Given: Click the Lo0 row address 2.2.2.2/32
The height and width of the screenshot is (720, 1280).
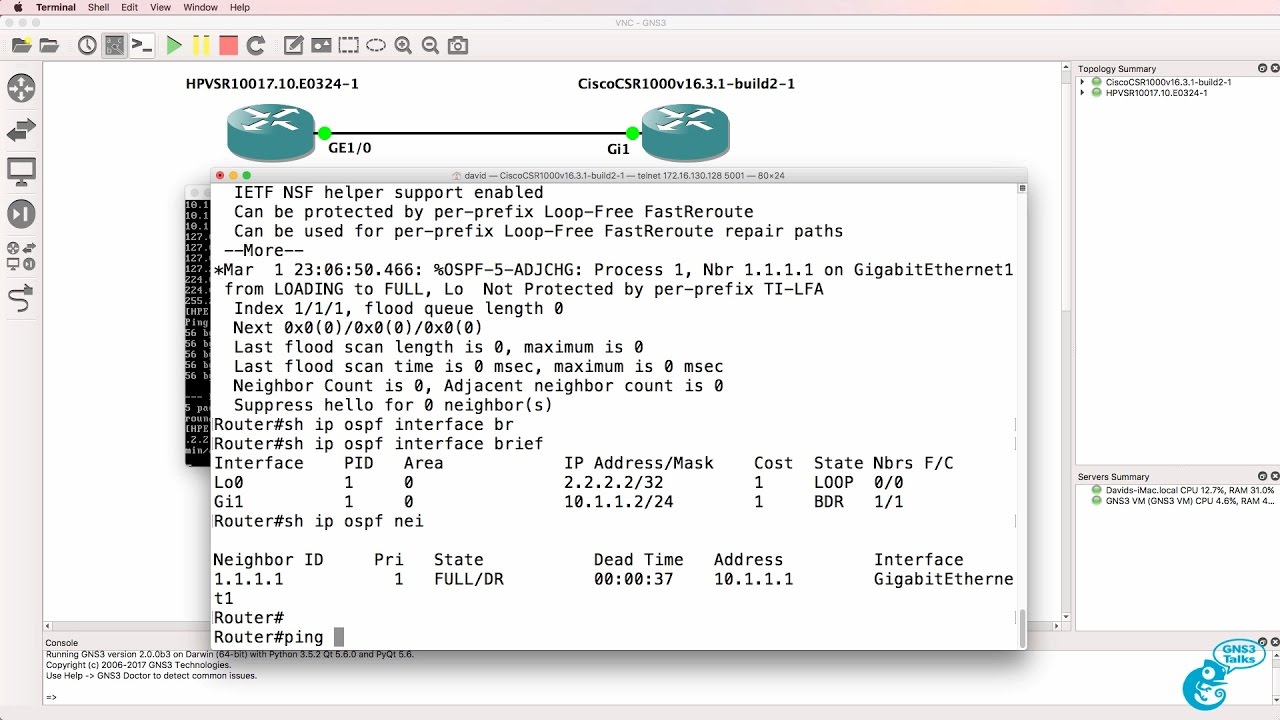Looking at the screenshot, I should coord(614,482).
